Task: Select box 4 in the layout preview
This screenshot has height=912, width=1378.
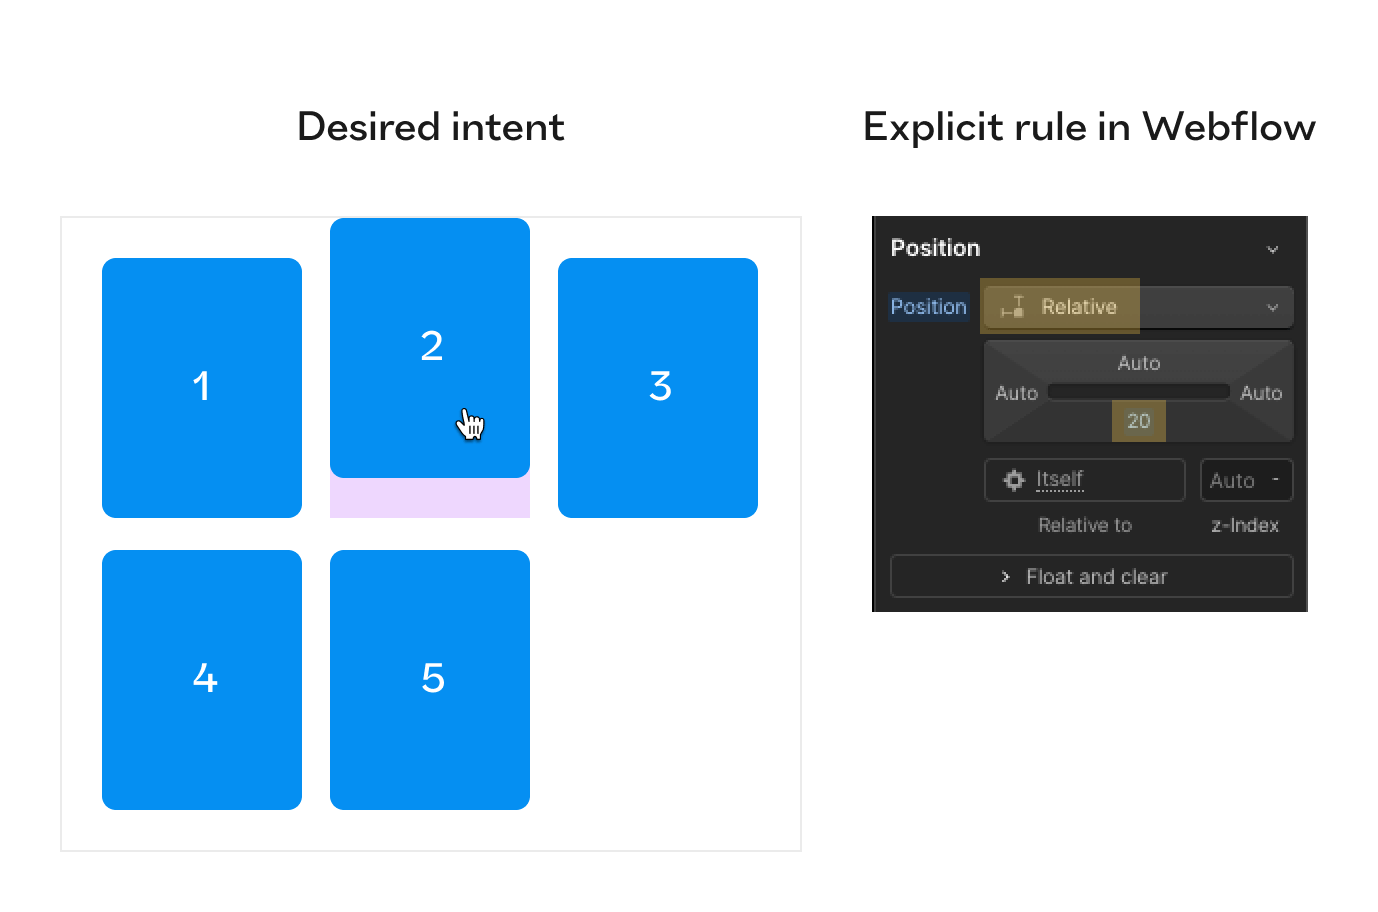Action: [201, 679]
